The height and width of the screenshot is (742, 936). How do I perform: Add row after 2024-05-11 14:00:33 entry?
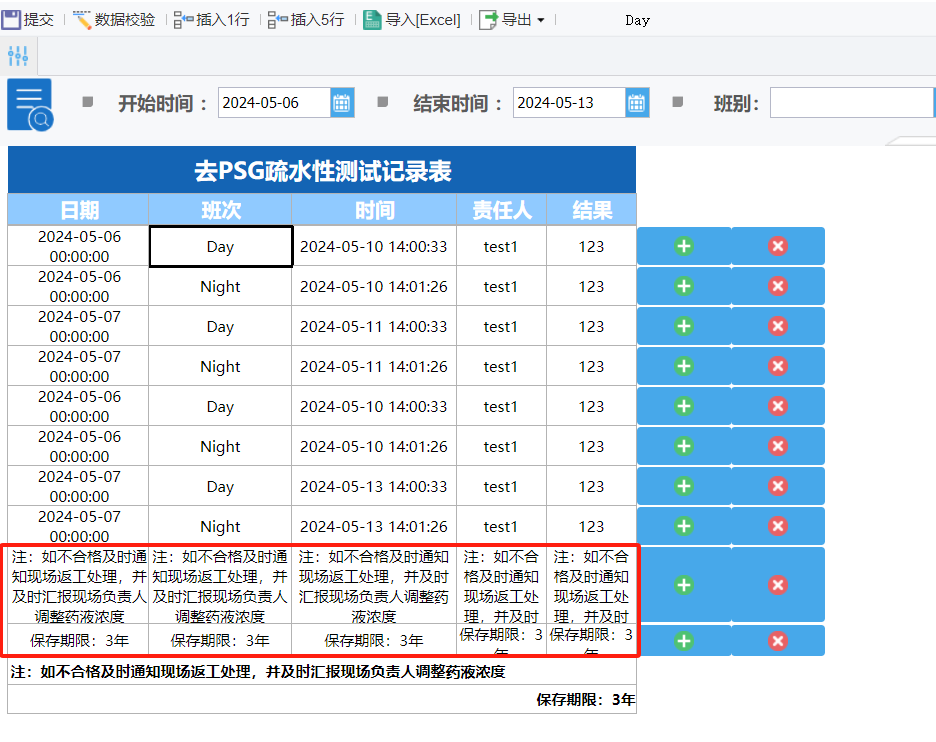click(x=684, y=326)
